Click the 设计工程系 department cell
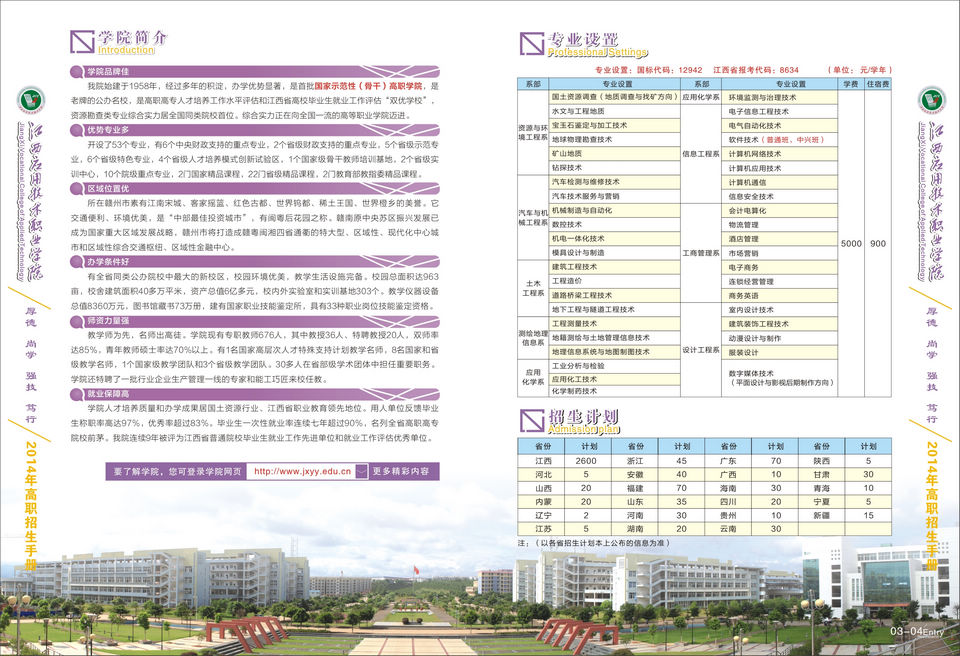 coord(701,350)
